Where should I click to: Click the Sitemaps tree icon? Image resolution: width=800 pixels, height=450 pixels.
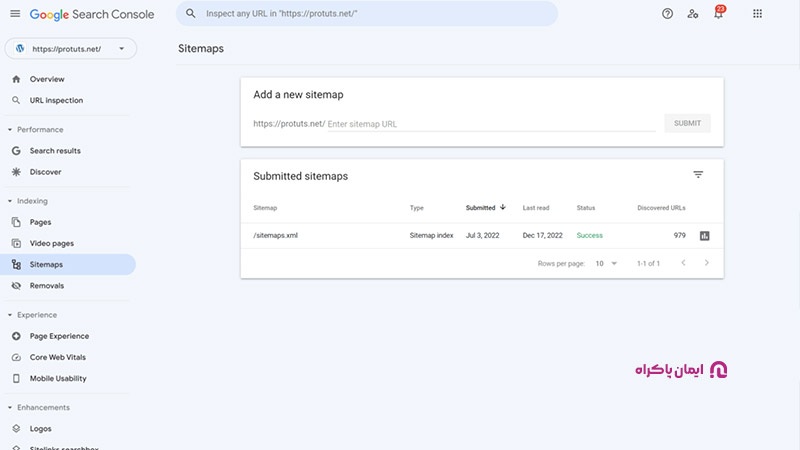[x=16, y=265]
